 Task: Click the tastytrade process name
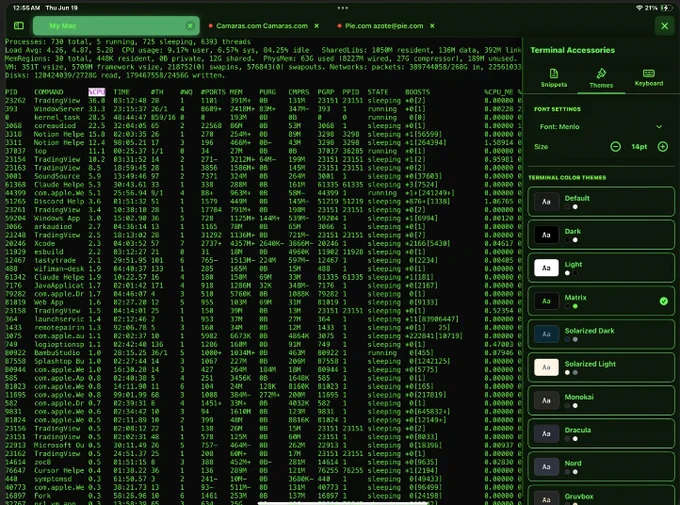55,260
